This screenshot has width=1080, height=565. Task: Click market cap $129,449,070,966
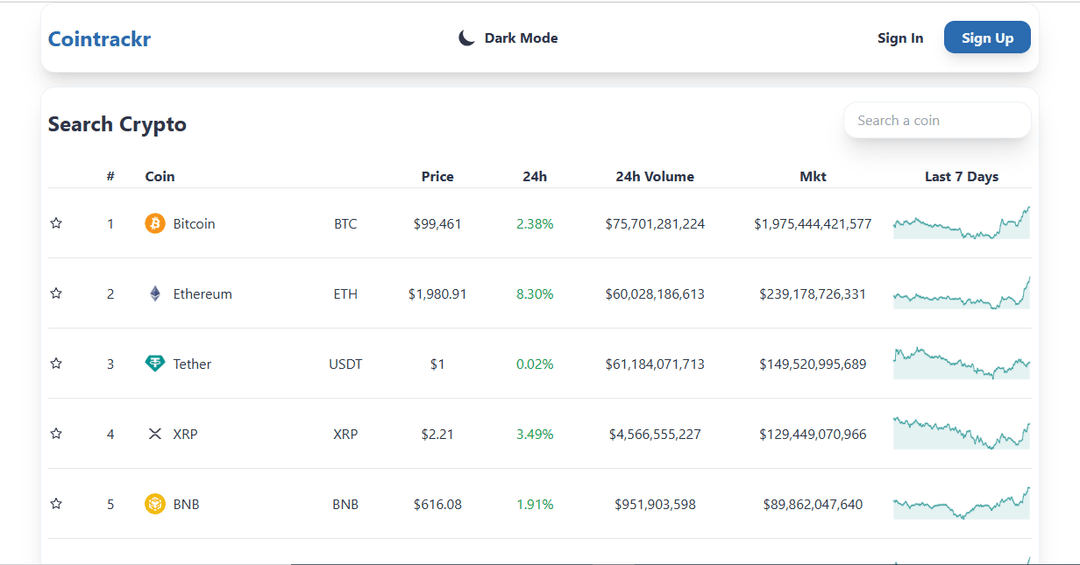813,435
